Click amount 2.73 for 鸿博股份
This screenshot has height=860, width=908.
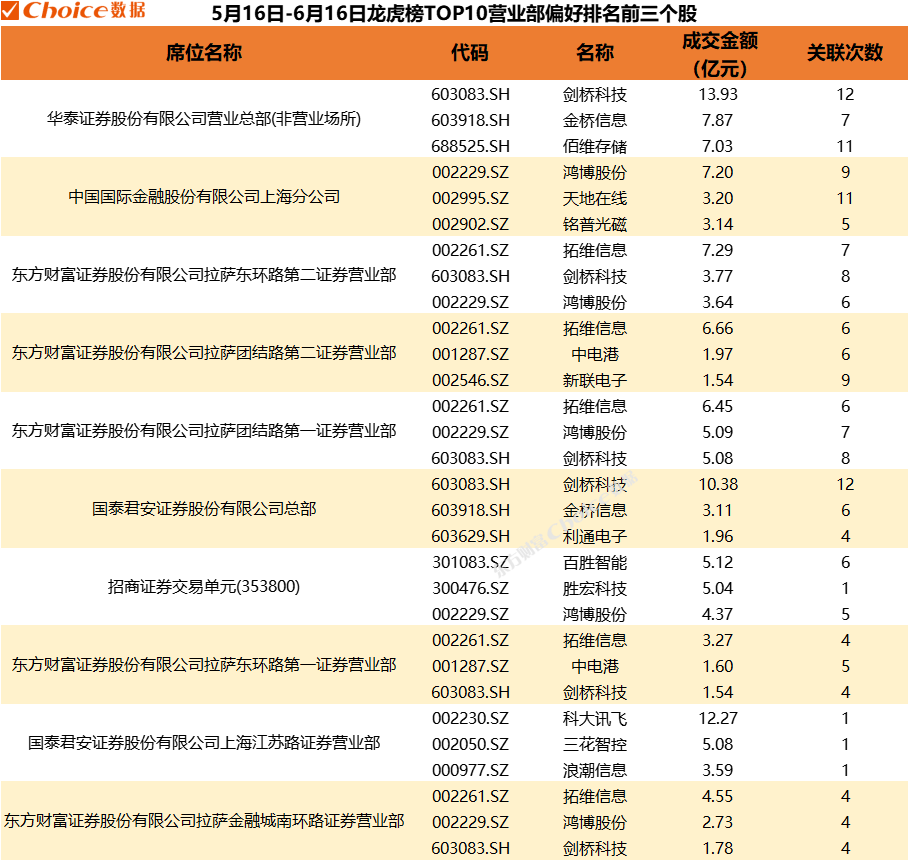pos(718,822)
